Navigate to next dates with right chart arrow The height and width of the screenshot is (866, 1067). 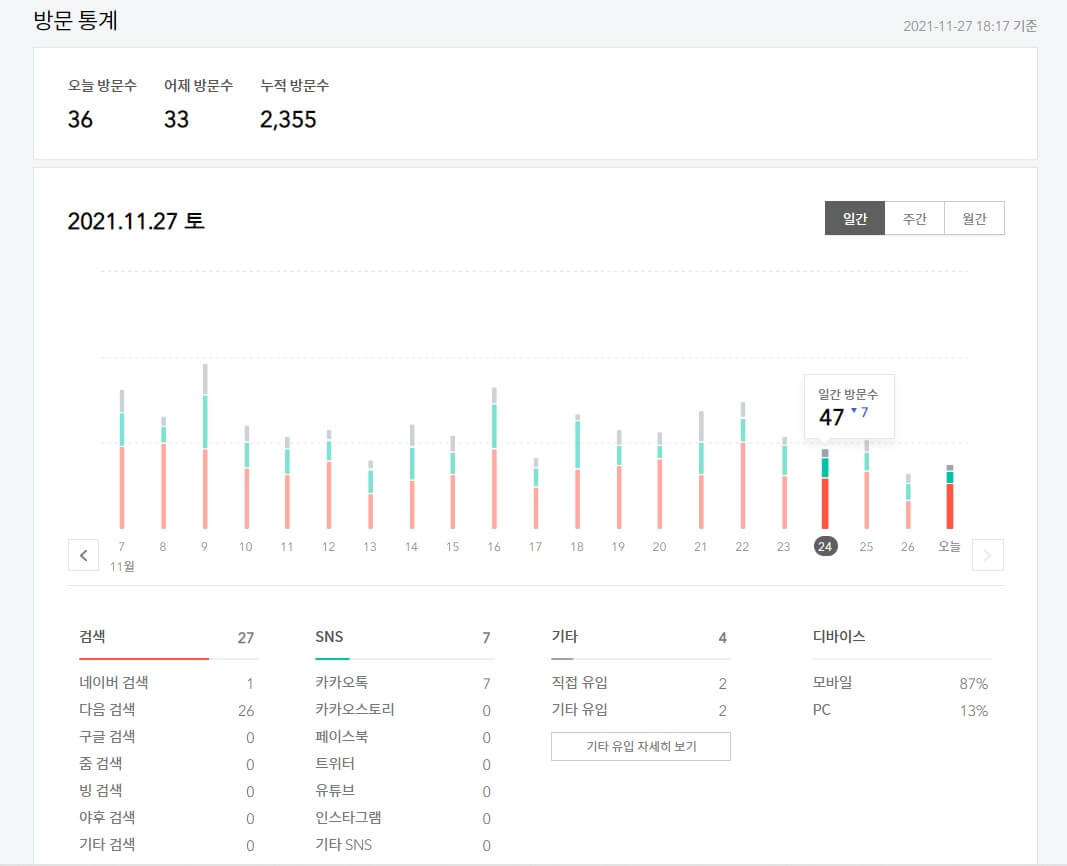pos(988,555)
